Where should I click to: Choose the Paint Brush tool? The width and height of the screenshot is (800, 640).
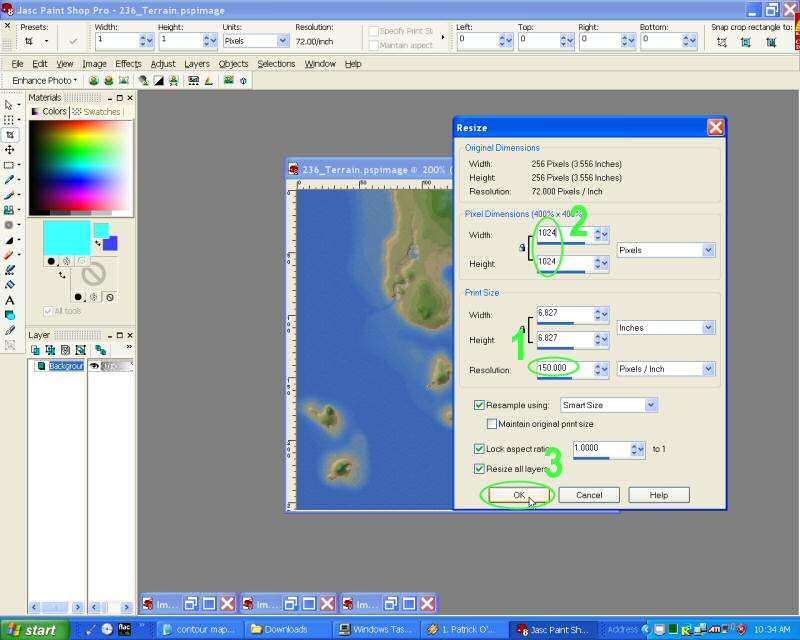click(10, 195)
